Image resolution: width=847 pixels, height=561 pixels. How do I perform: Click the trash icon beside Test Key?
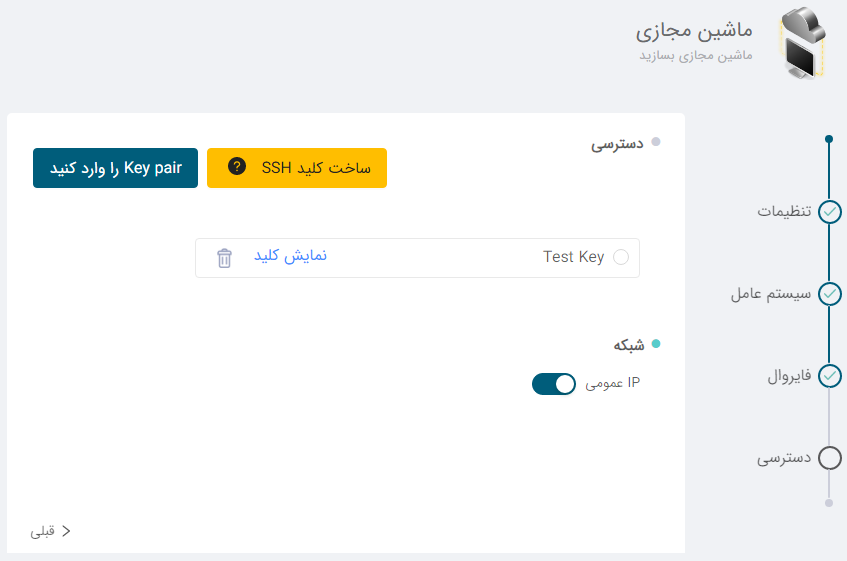[224, 258]
